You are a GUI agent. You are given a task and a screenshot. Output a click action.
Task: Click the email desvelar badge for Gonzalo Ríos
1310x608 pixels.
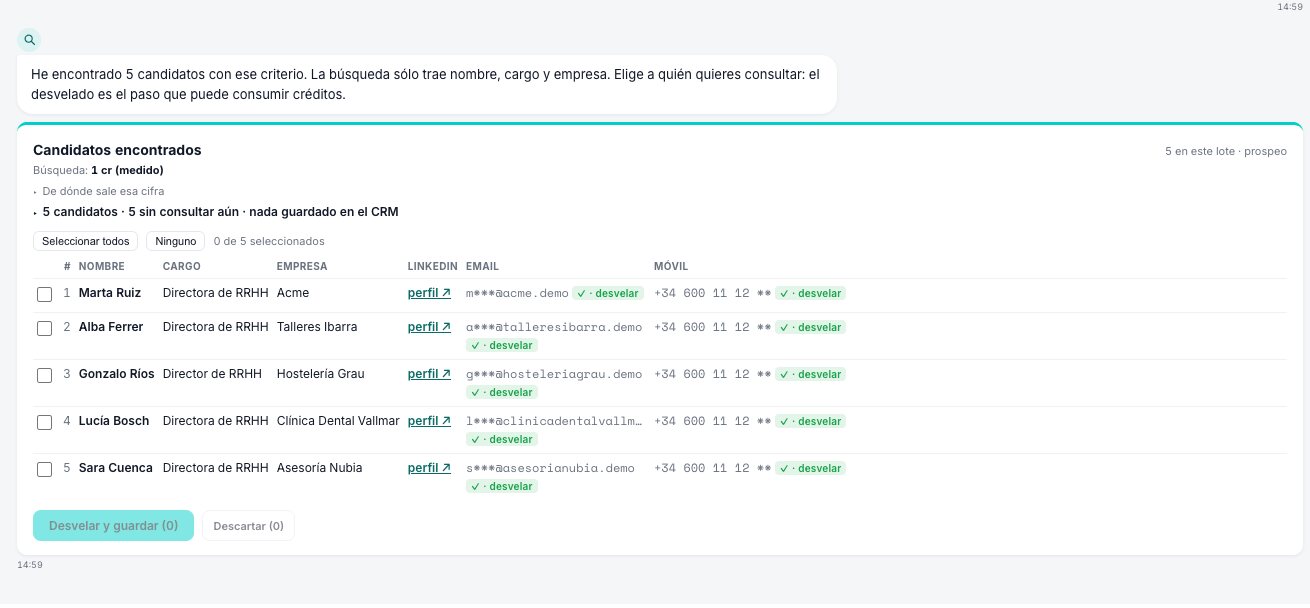click(502, 392)
